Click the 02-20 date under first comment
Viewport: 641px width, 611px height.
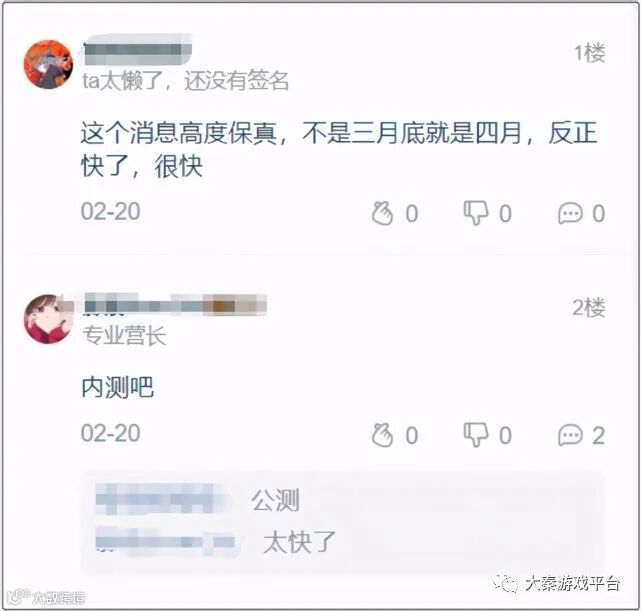point(110,211)
